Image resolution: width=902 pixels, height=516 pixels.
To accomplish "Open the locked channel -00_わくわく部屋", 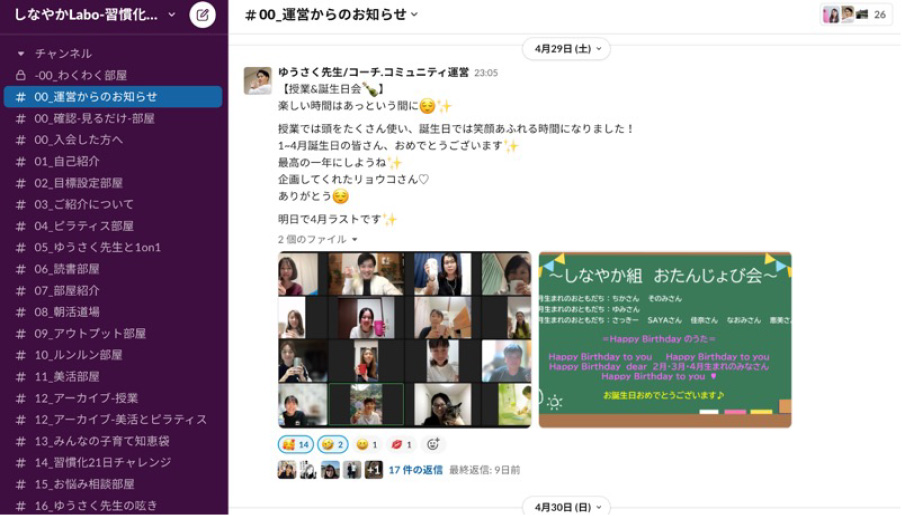I will [113, 75].
